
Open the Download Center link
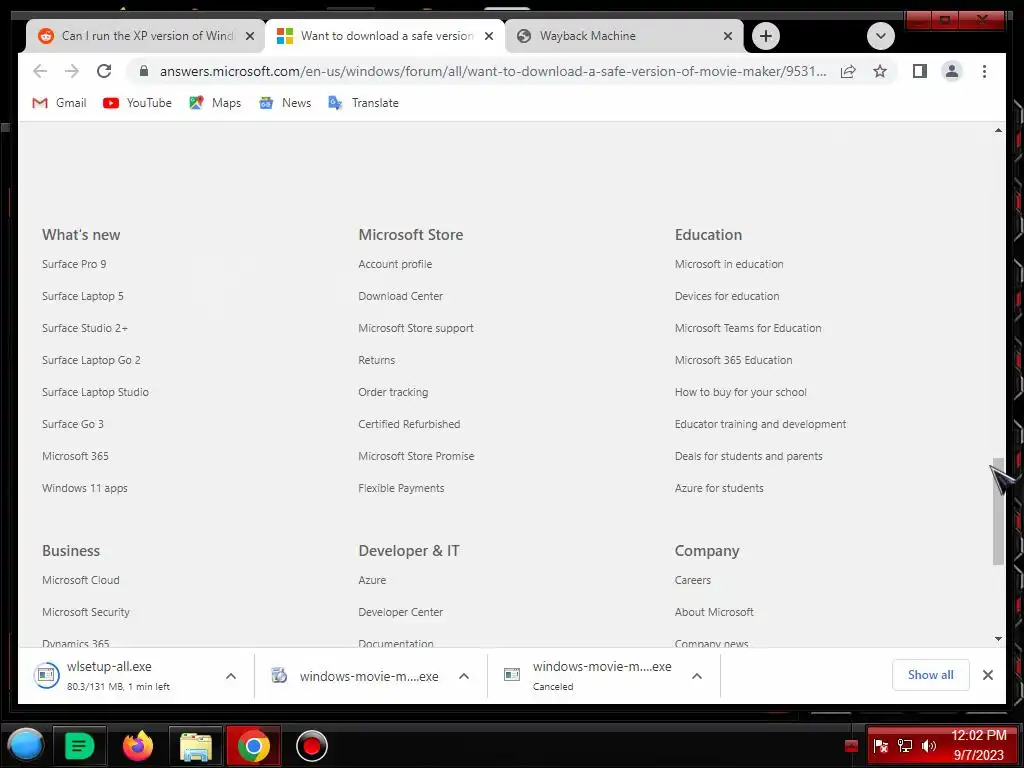tap(400, 296)
